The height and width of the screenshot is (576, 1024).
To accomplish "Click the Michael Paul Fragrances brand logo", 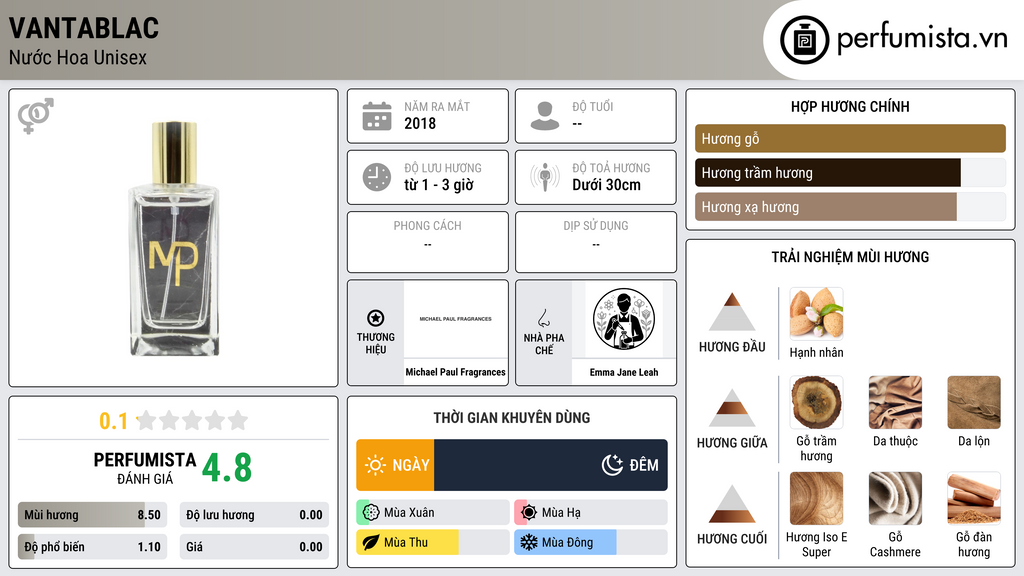I will [456, 319].
